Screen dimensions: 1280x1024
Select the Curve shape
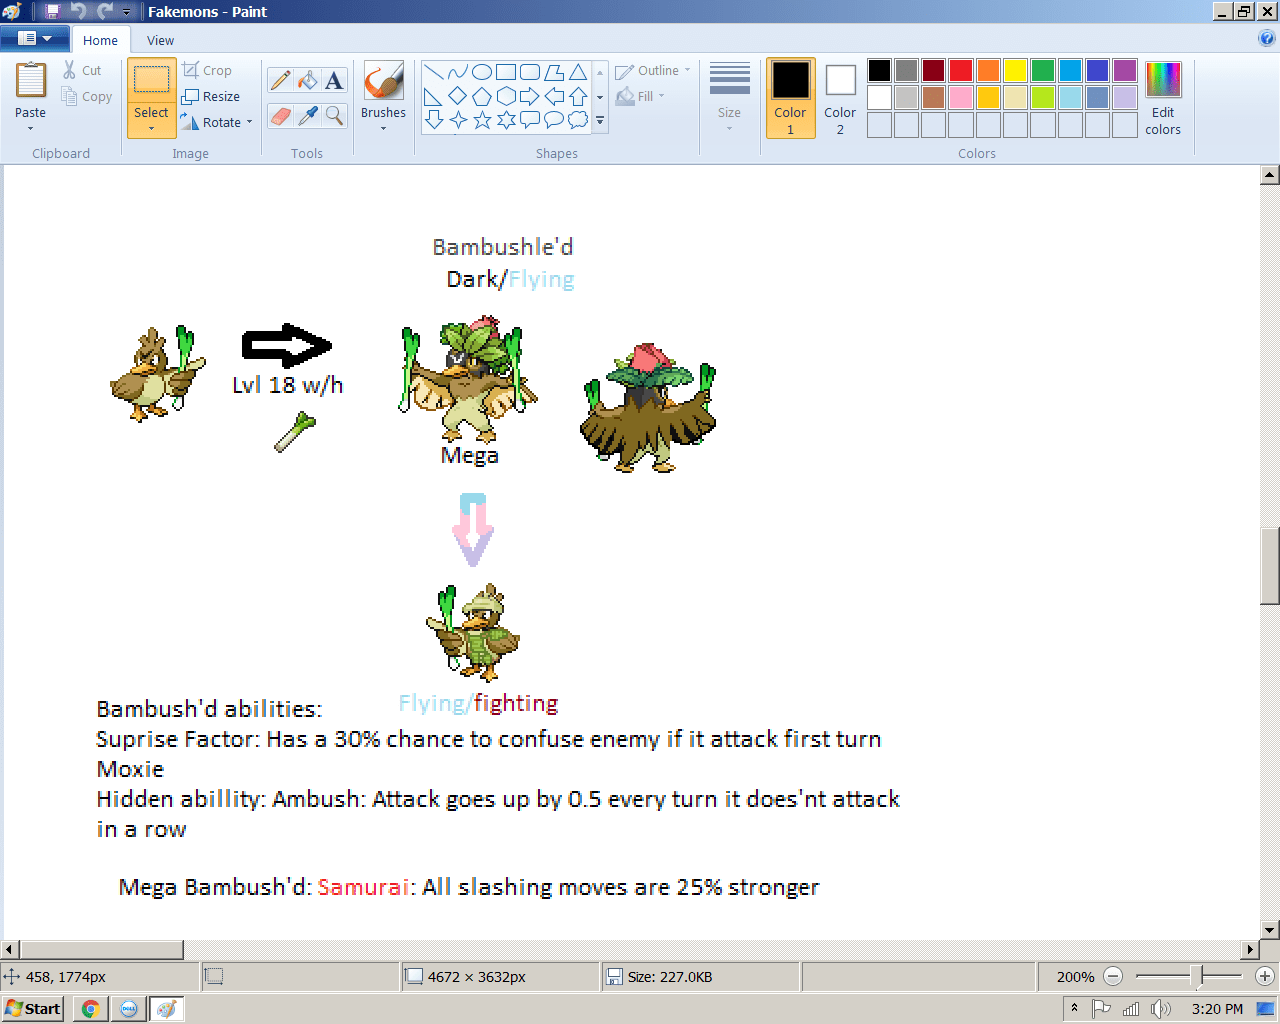pyautogui.click(x=458, y=72)
